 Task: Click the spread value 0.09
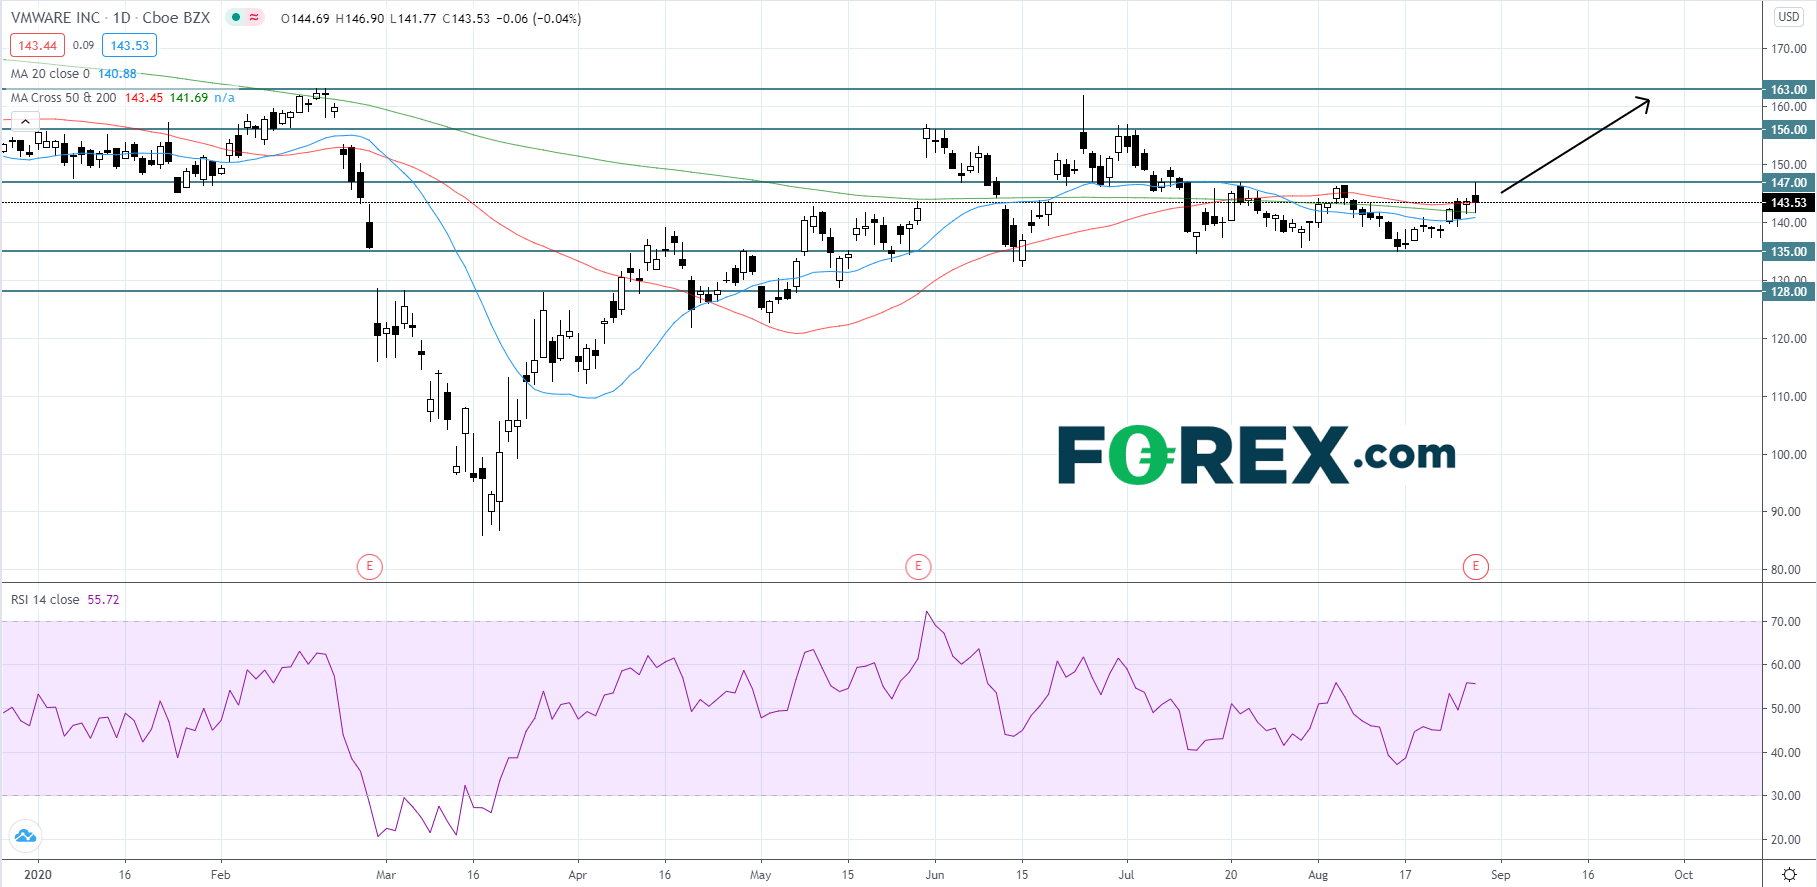[83, 45]
